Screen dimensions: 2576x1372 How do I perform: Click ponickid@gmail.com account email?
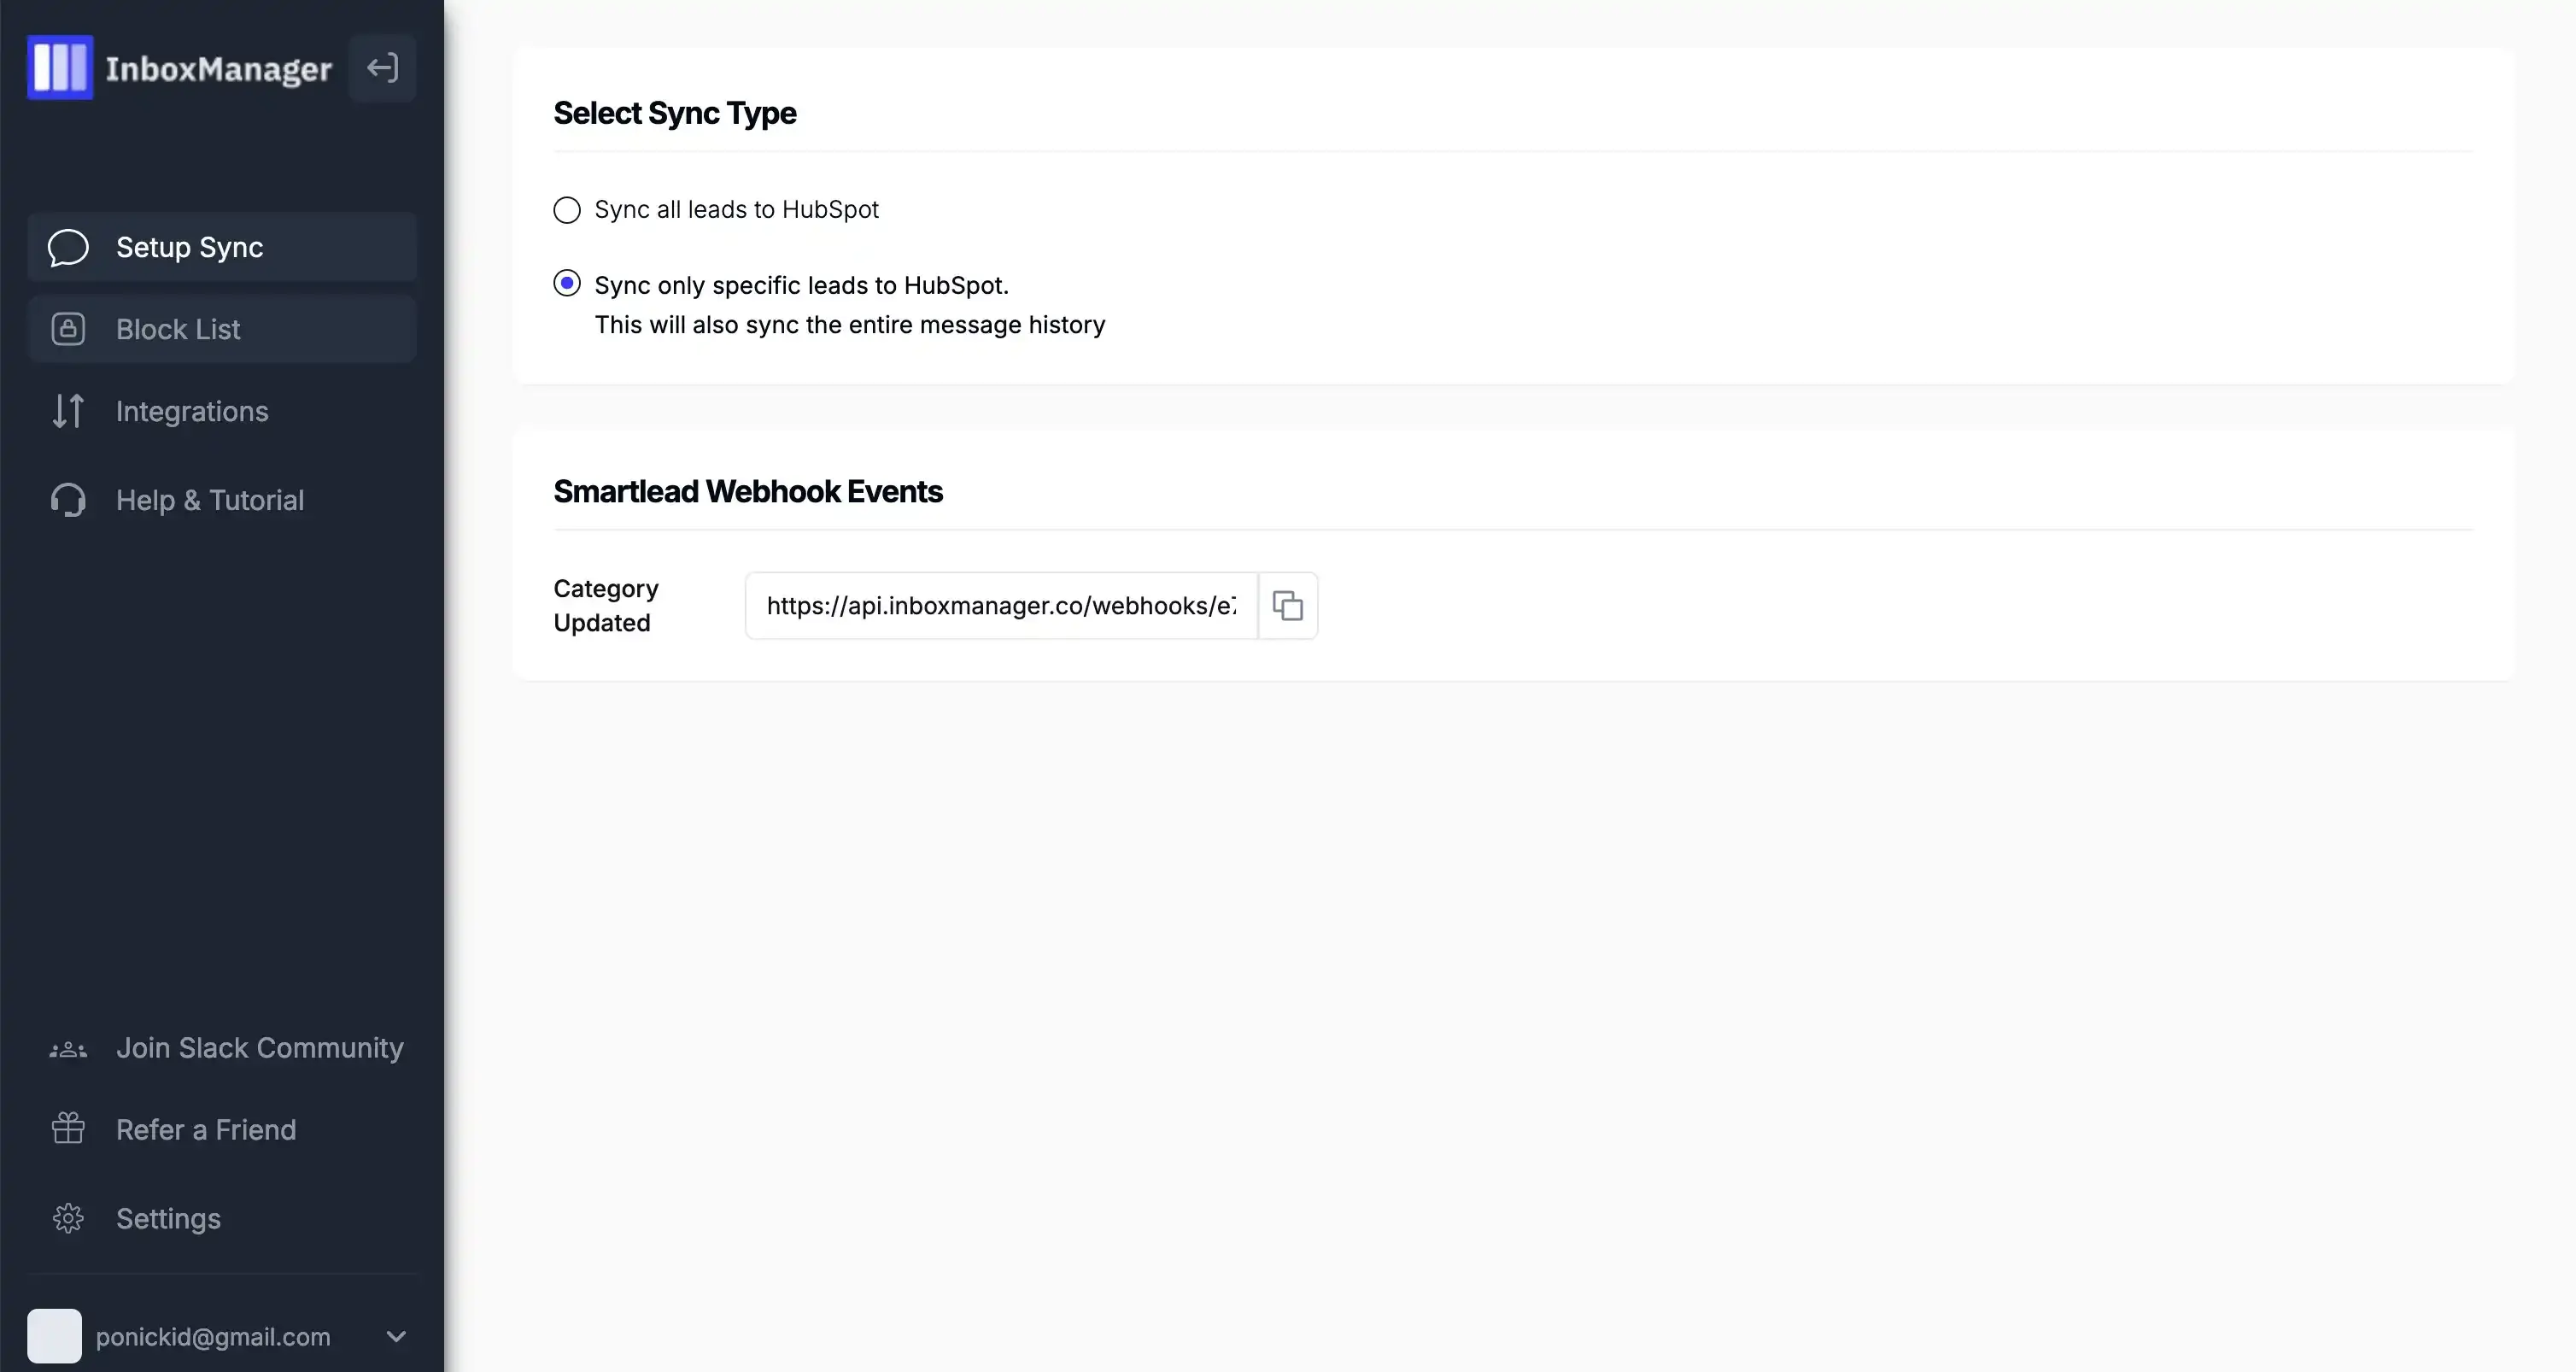(x=213, y=1337)
